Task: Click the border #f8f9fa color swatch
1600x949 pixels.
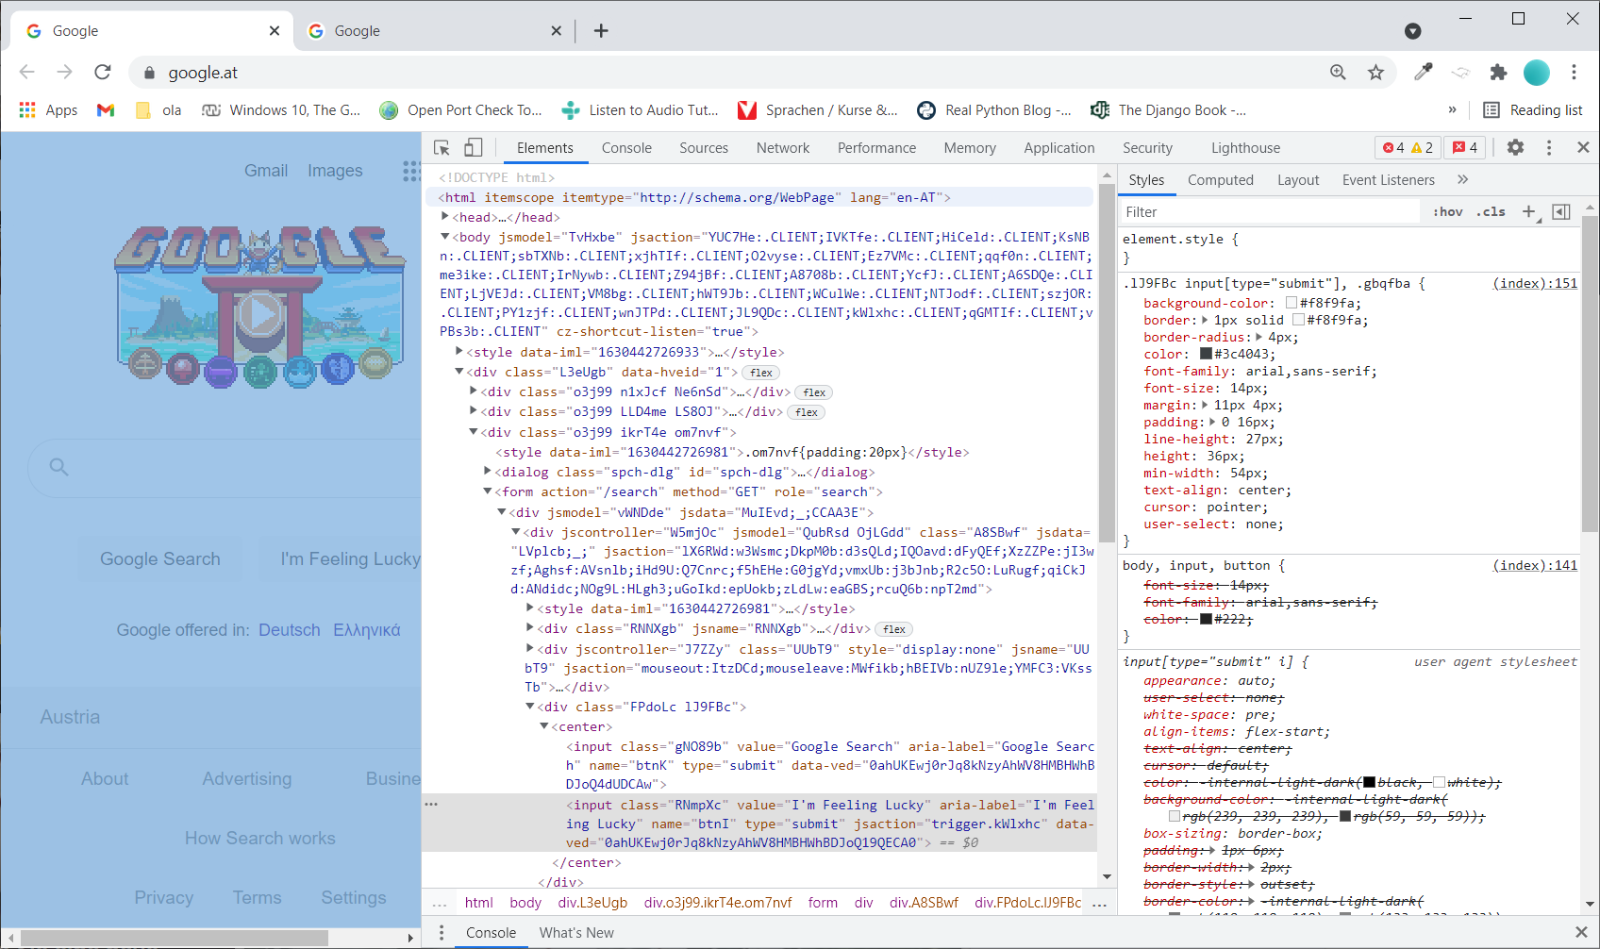Action: tap(1298, 319)
